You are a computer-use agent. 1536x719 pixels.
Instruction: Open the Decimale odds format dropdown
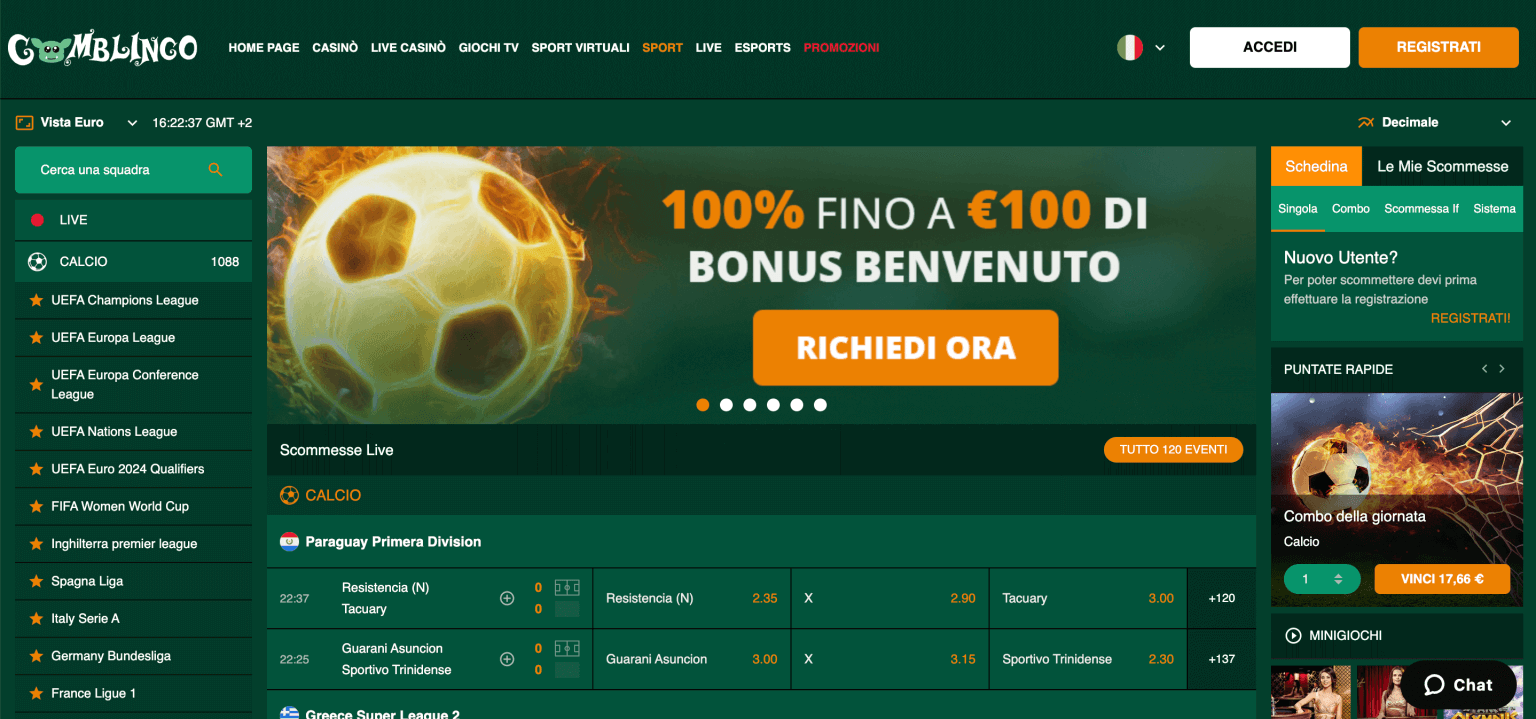pos(1435,123)
